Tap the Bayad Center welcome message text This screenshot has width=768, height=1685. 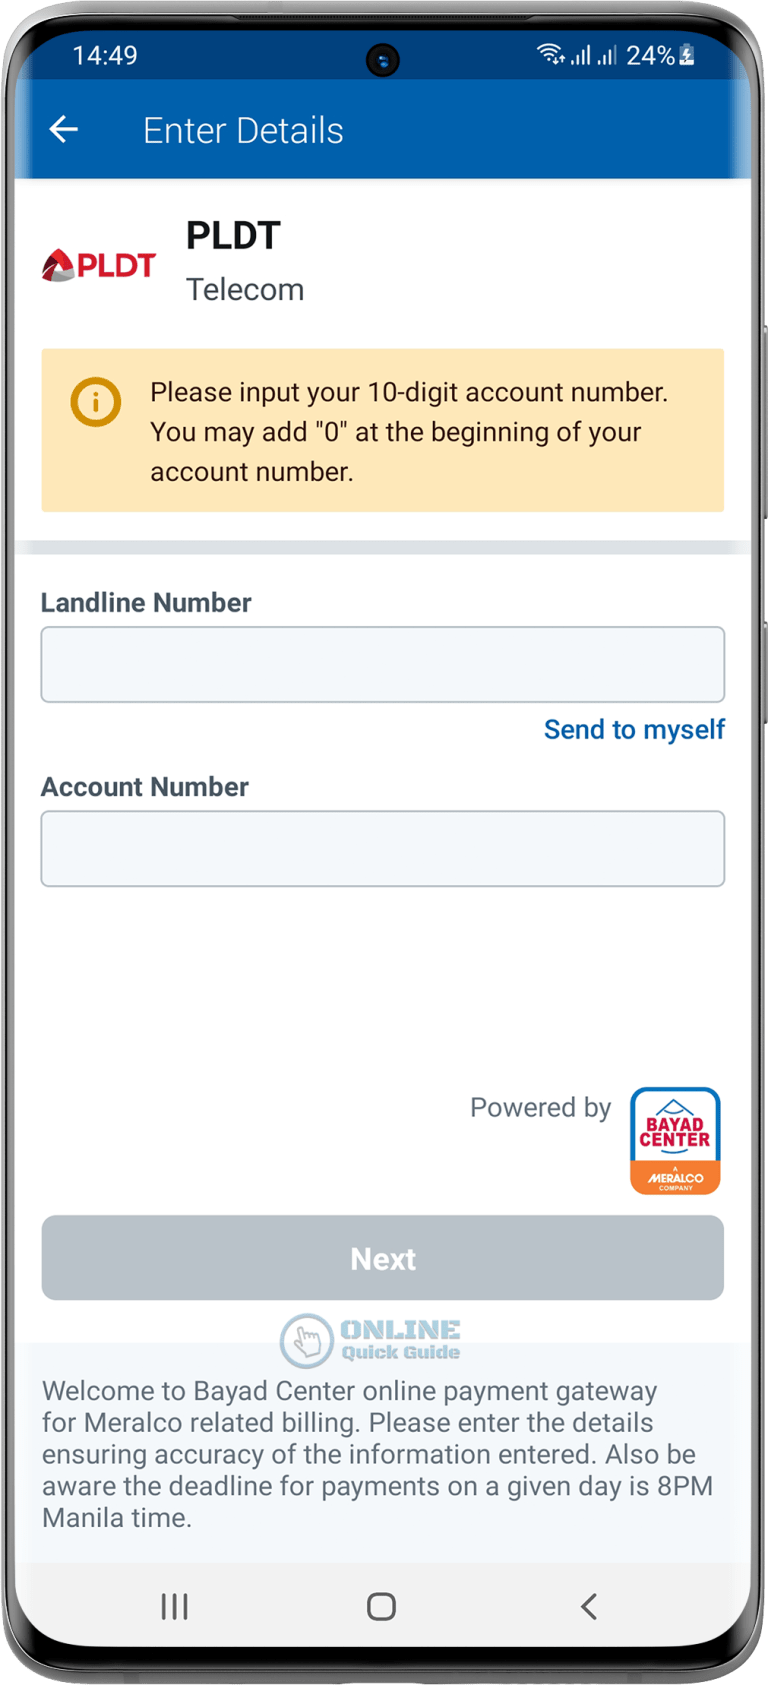coord(378,1454)
